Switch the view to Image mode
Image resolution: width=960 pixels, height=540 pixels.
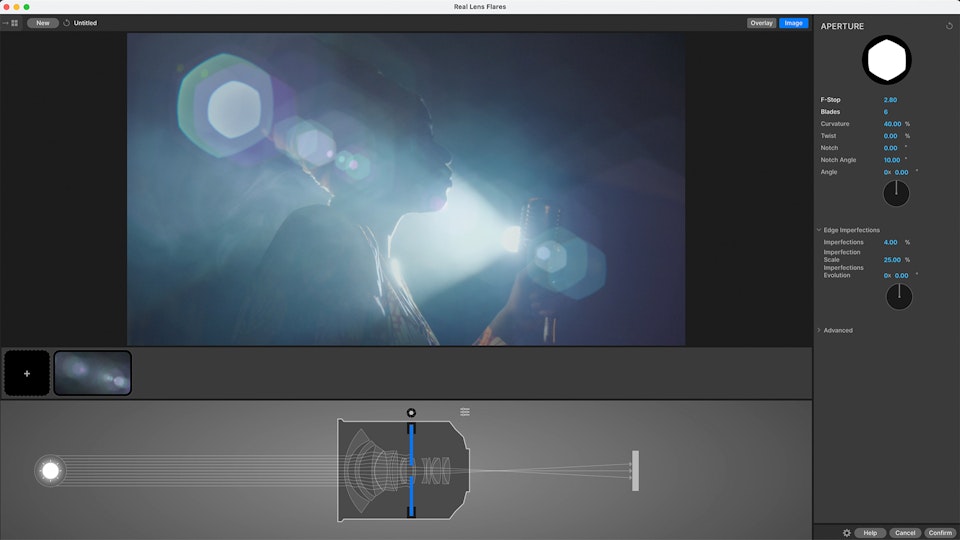pos(793,23)
